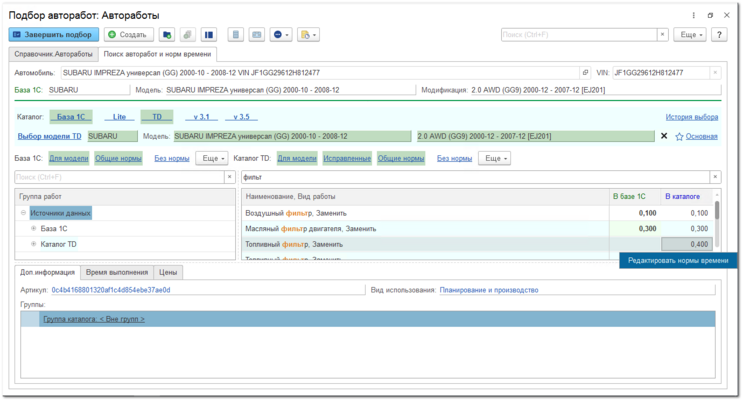Click the Основная link
The width and height of the screenshot is (743, 401).
coord(702,137)
